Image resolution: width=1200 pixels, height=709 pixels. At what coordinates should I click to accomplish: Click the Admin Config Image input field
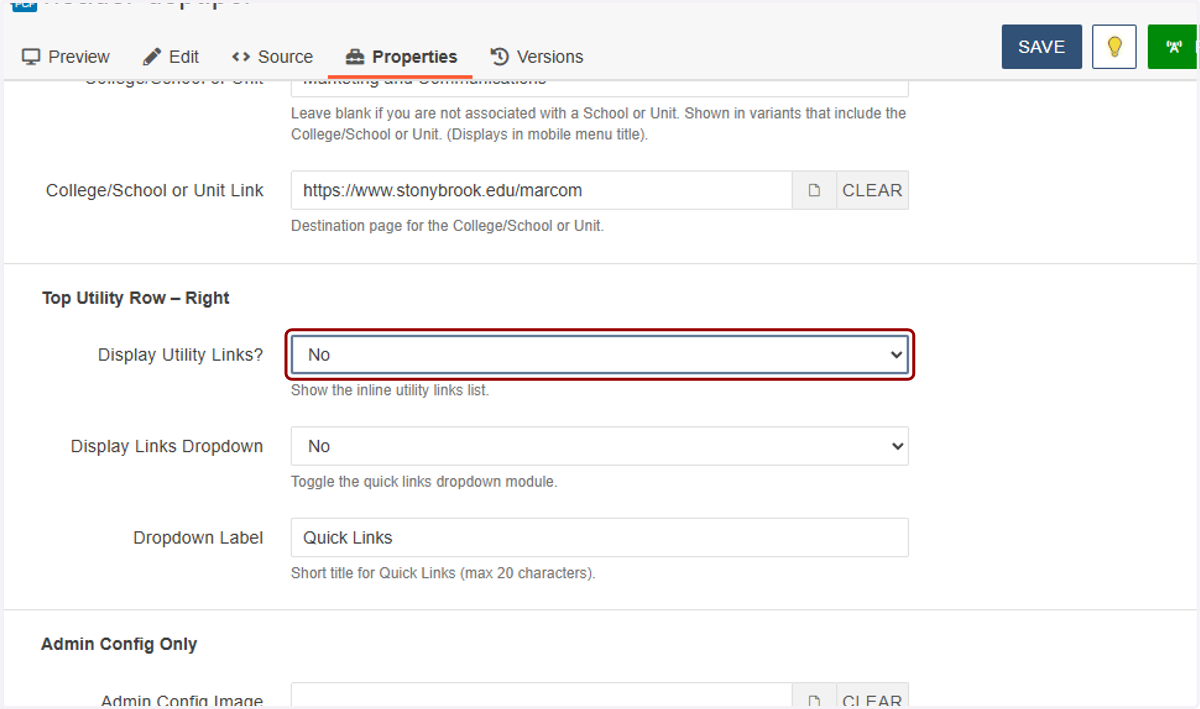point(542,696)
